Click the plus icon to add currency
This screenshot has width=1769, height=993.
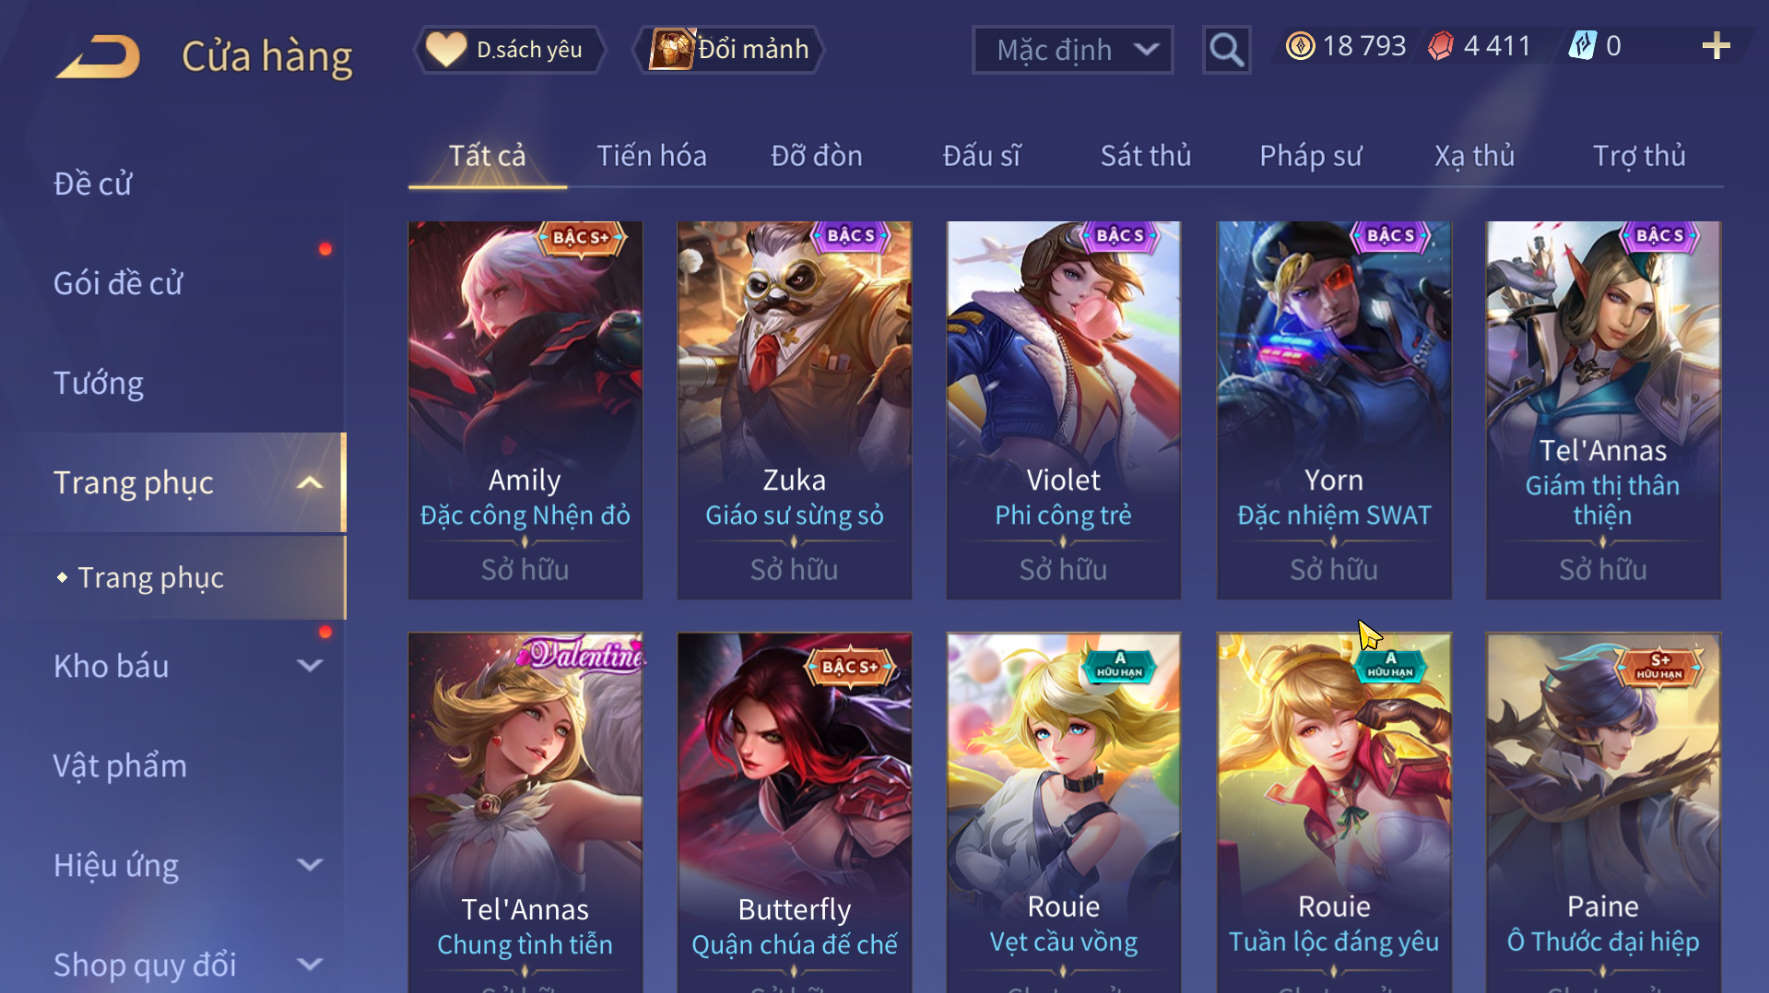[x=1716, y=46]
